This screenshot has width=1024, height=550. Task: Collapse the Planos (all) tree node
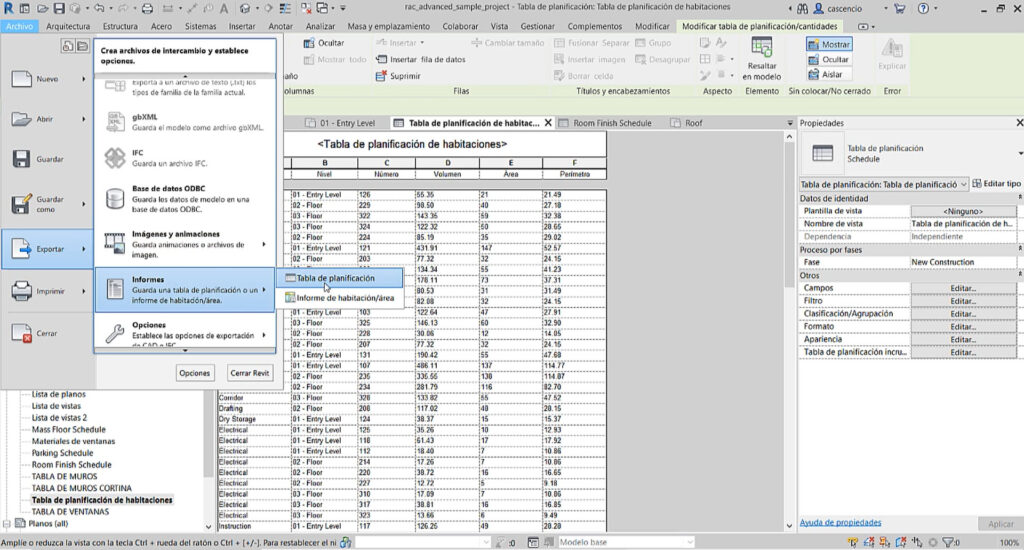coord(8,523)
